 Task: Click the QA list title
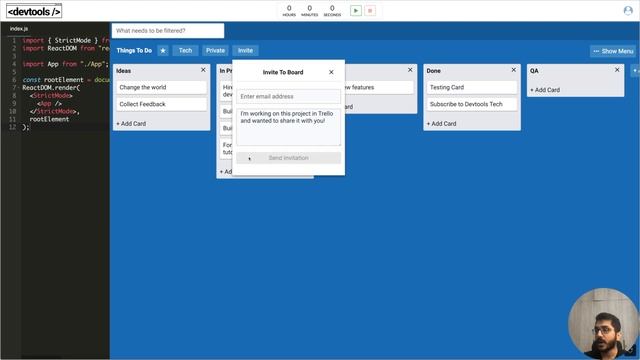coord(534,71)
